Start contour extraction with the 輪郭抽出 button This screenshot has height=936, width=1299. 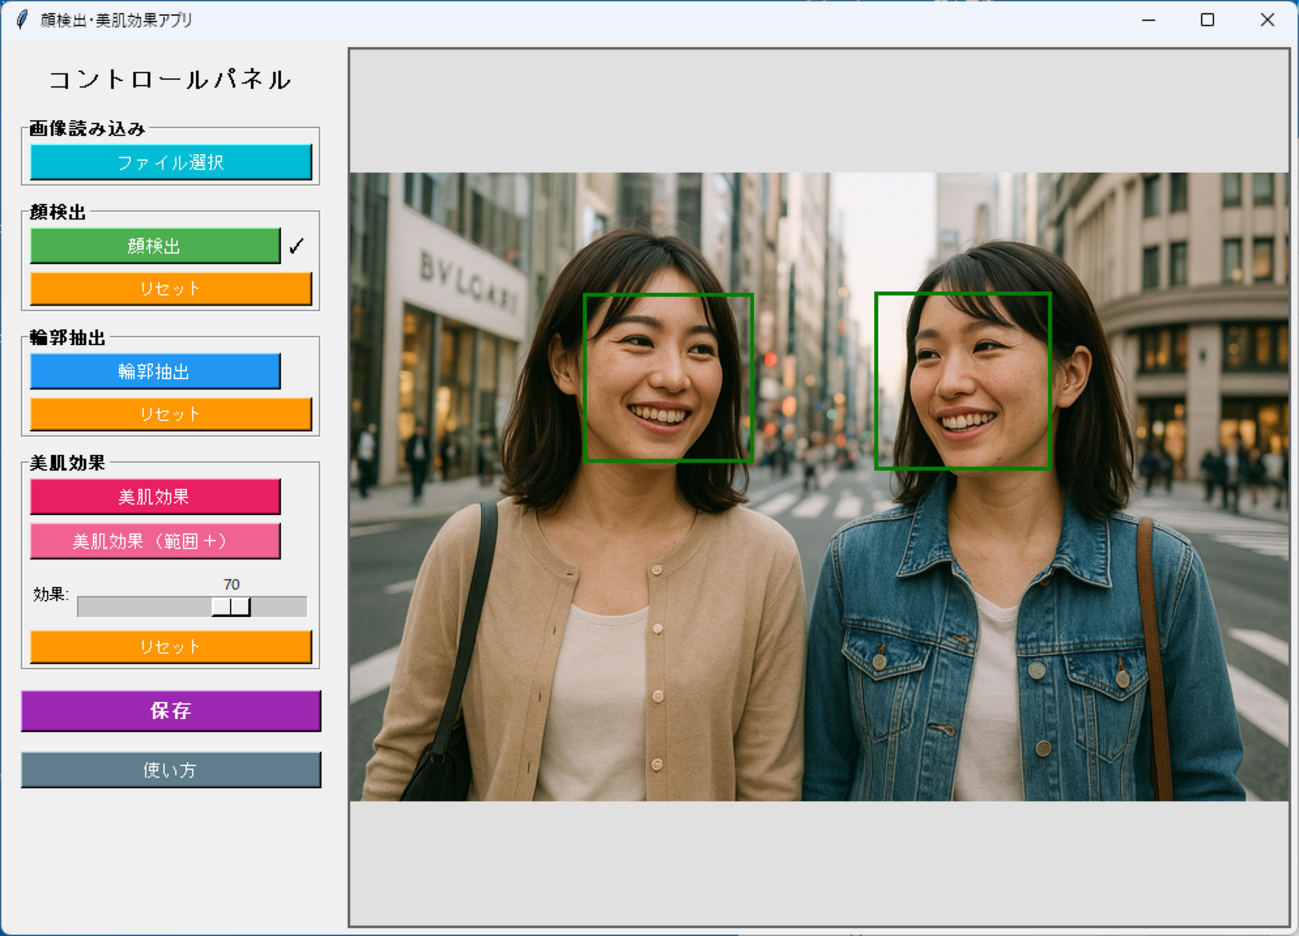(x=155, y=371)
